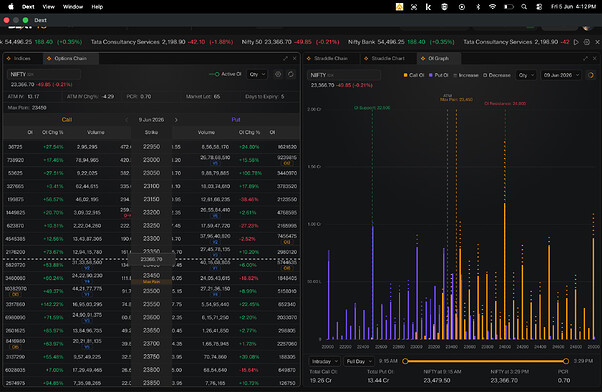Open Options Chain settings gear icon

coord(278,74)
